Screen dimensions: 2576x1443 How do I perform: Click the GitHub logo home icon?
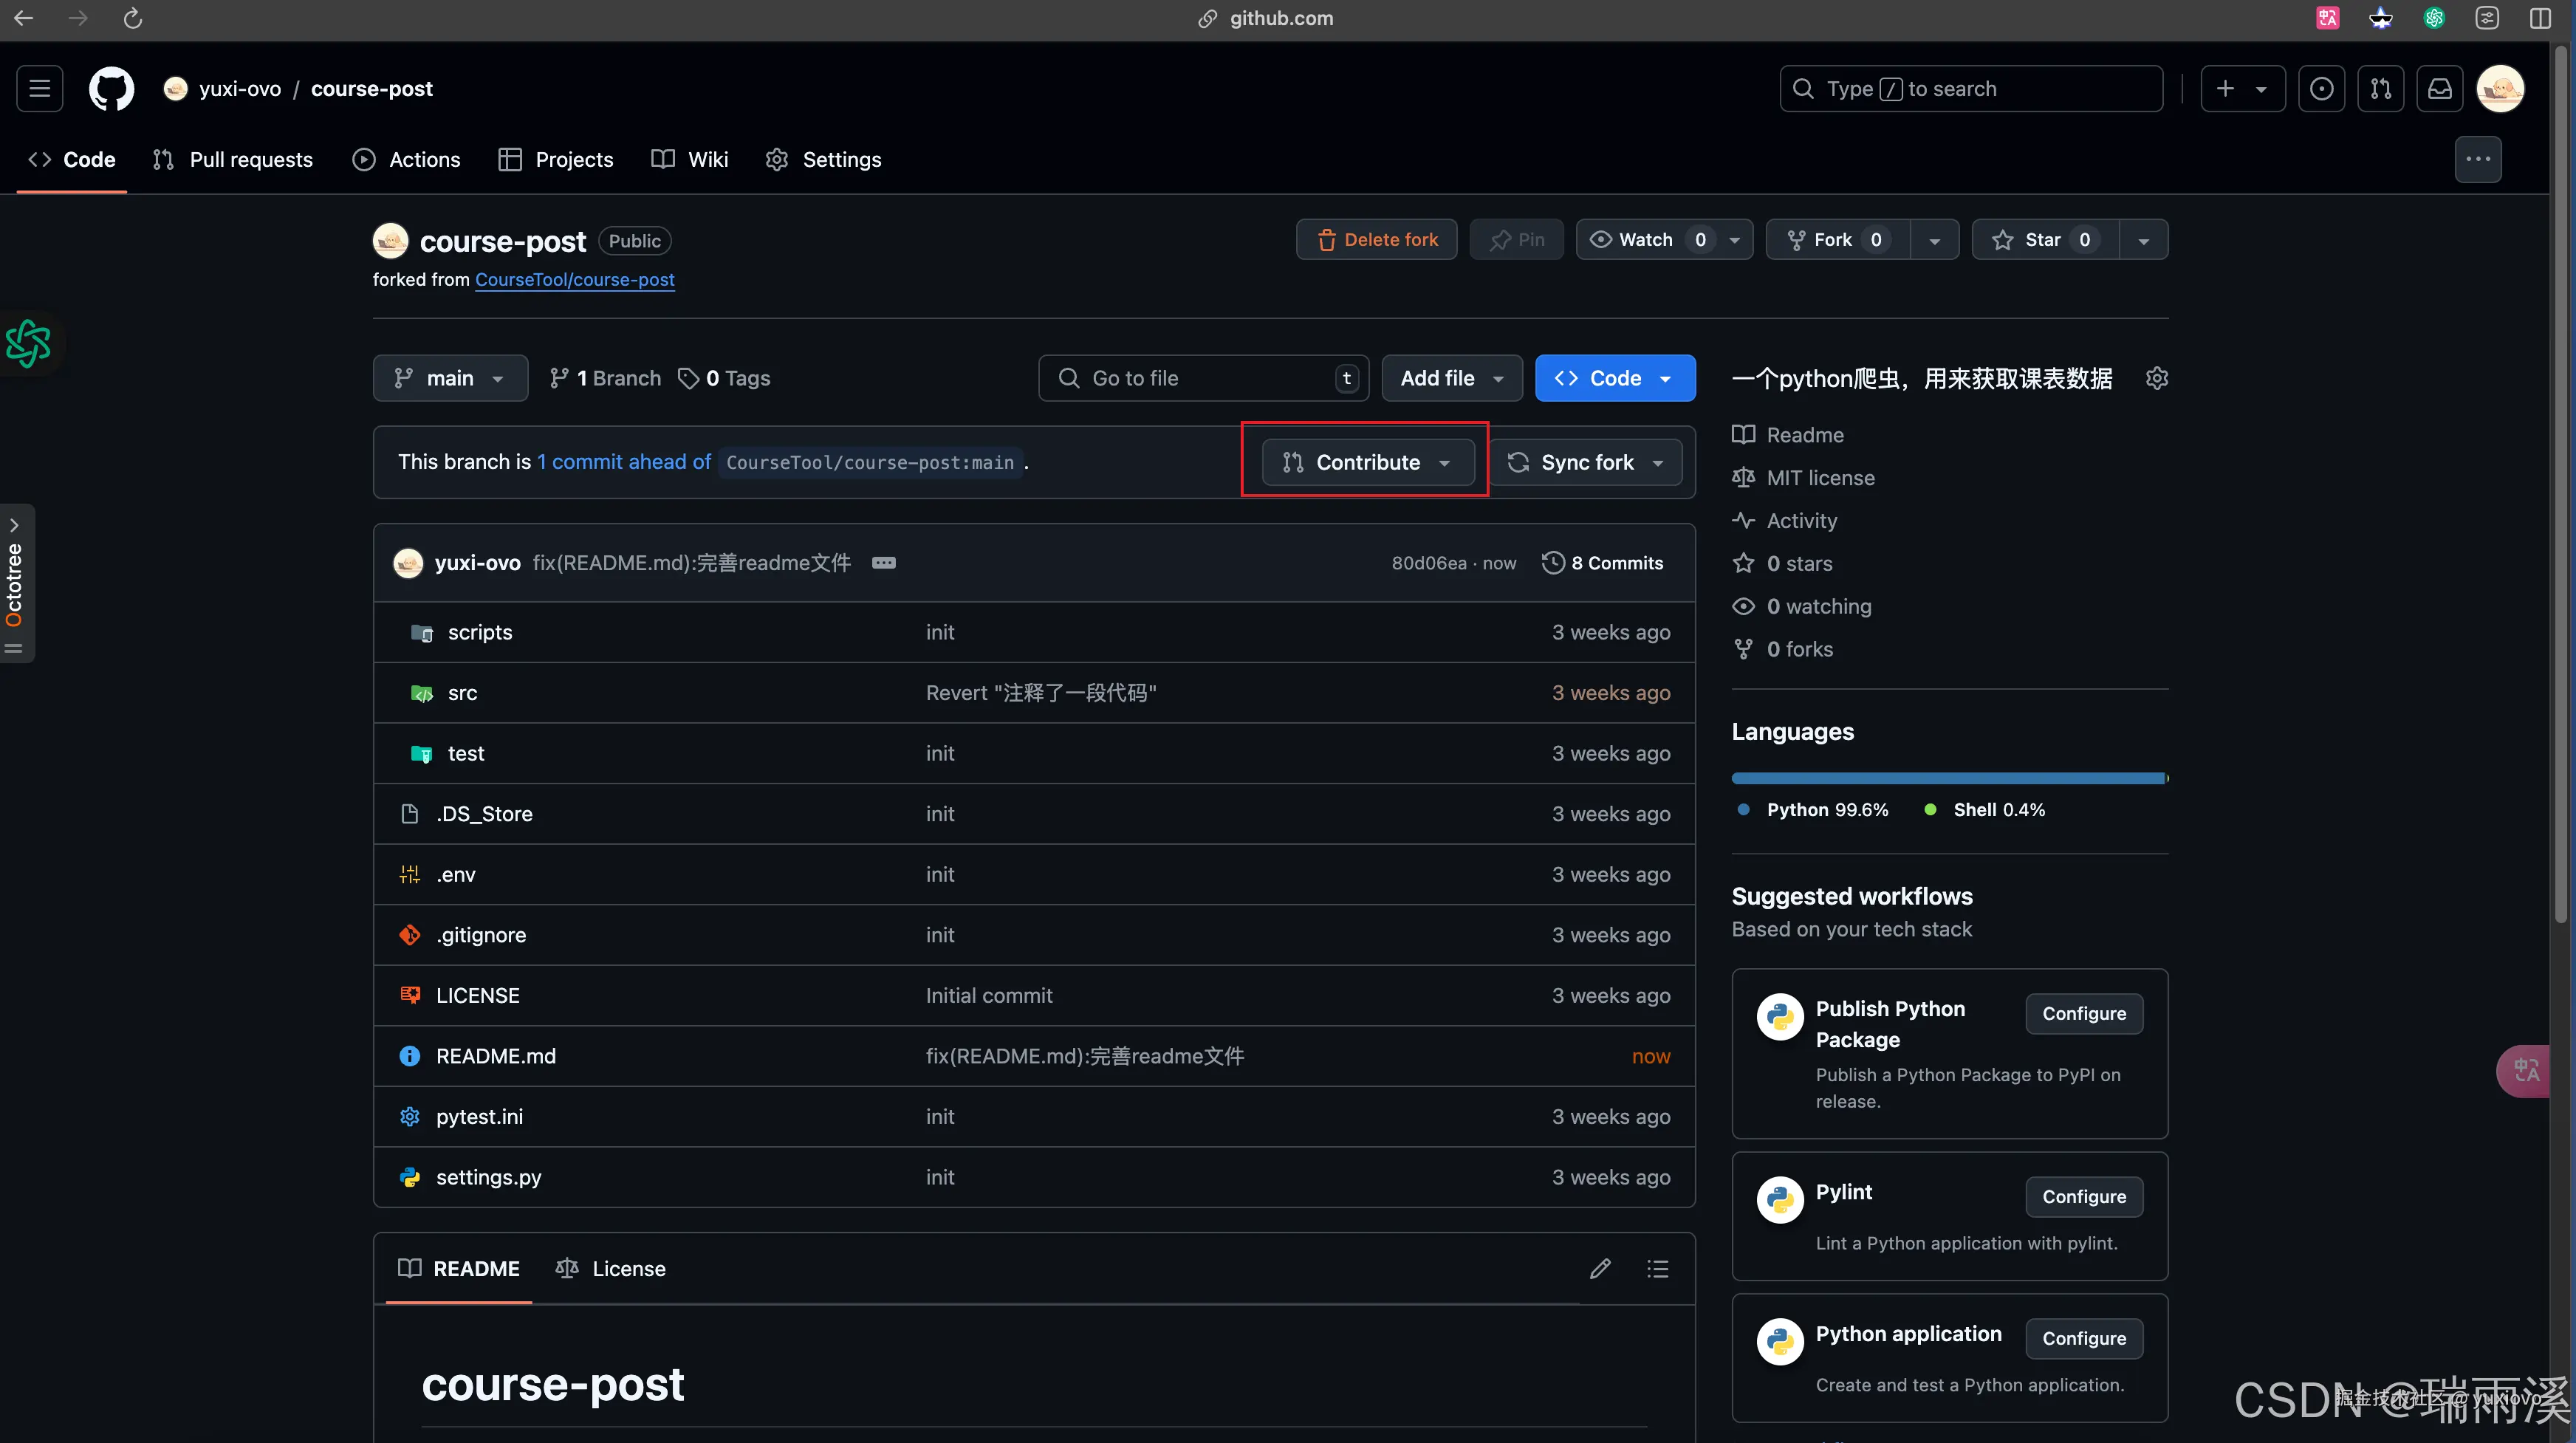[111, 89]
